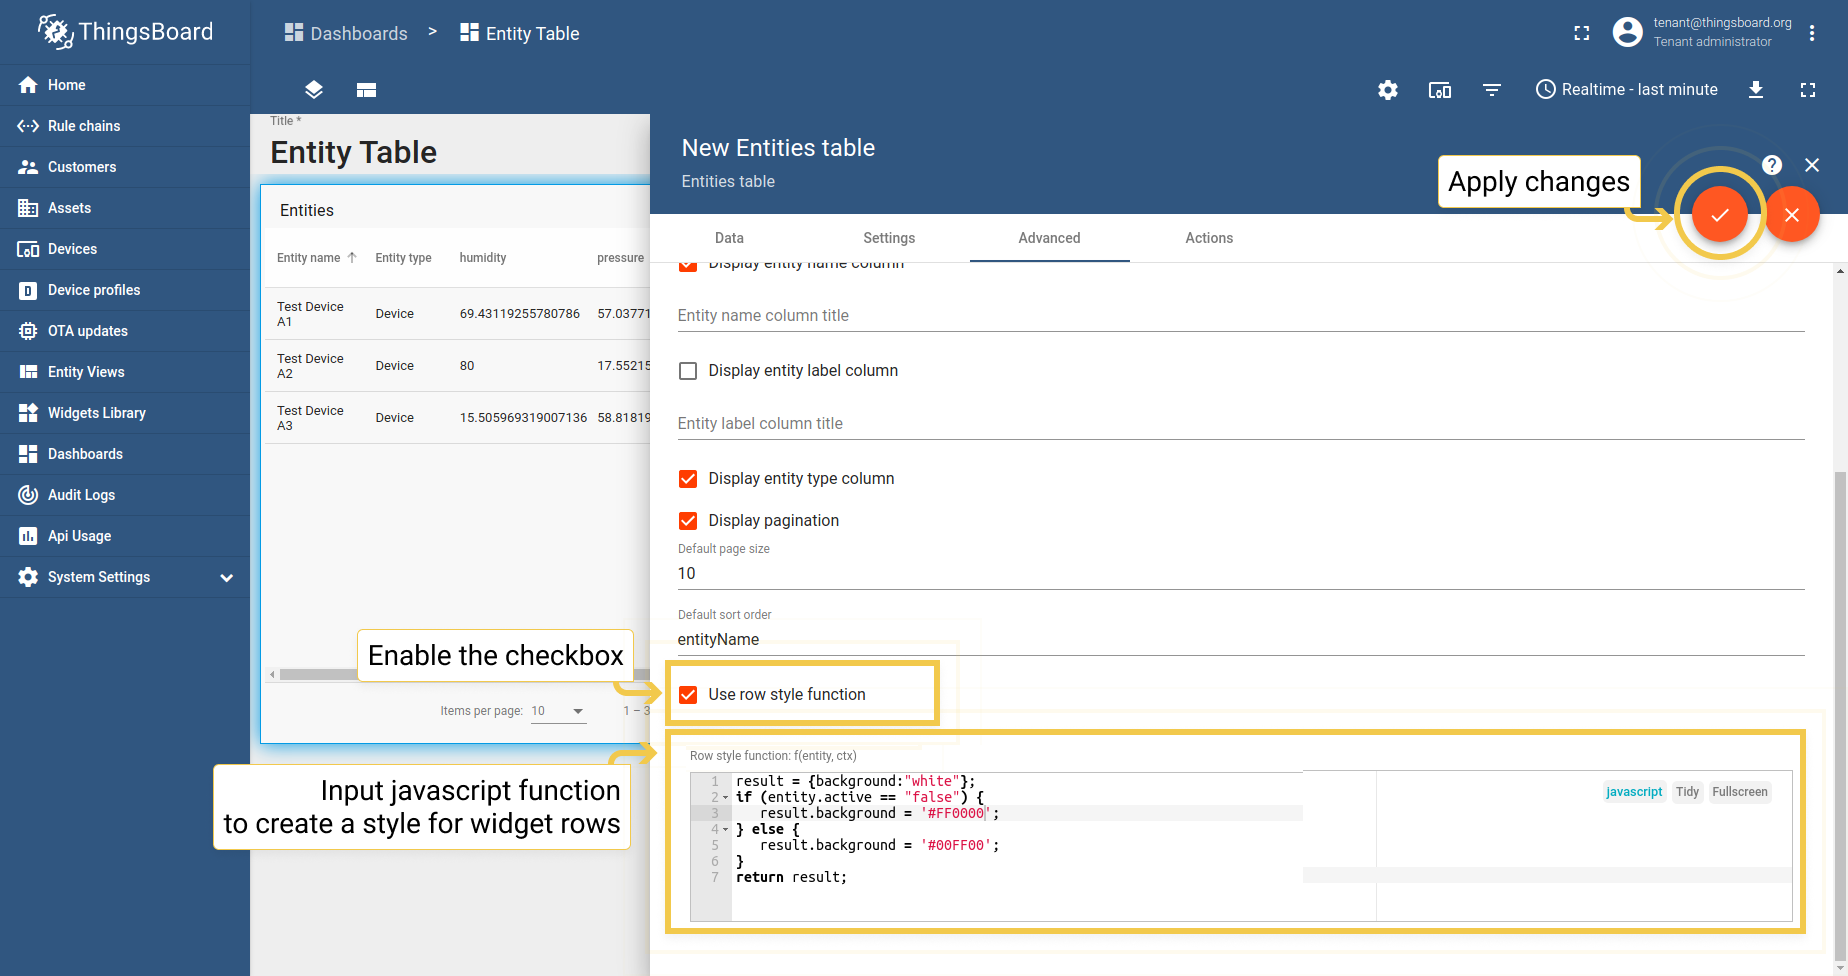Open dashboard settings gear icon
The image size is (1848, 976).
pyautogui.click(x=1387, y=90)
